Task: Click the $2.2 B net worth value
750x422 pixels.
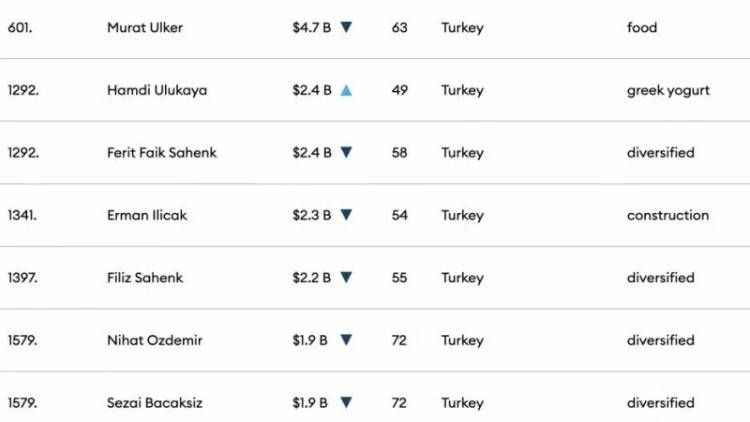Action: [311, 278]
